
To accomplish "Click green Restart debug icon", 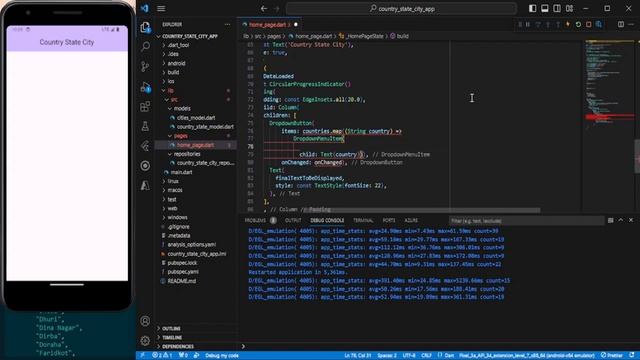I will [x=578, y=25].
